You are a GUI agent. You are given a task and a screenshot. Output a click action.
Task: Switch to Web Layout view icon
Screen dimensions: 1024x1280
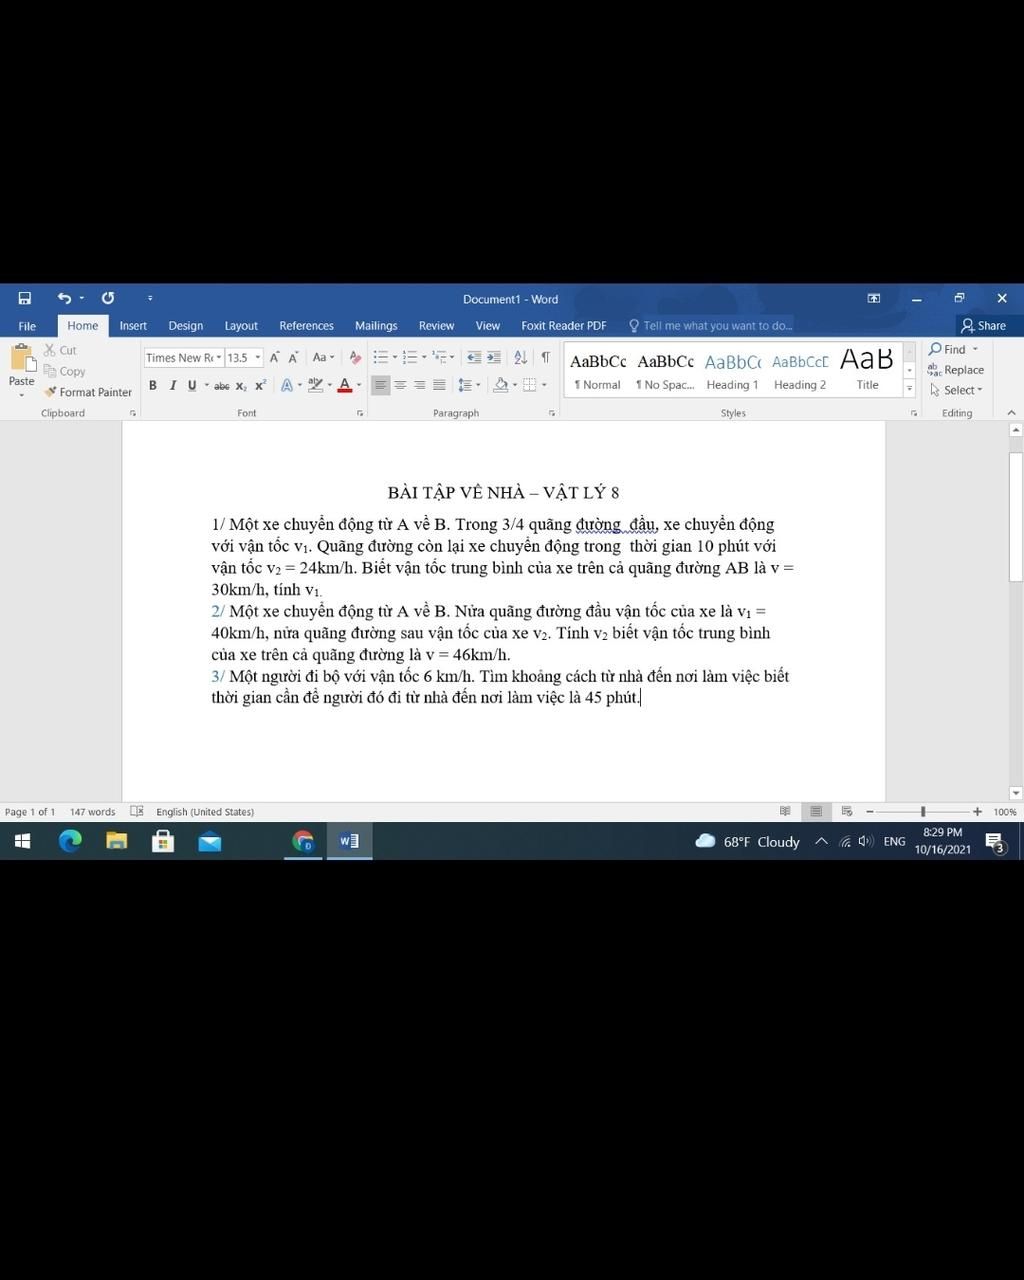(847, 811)
